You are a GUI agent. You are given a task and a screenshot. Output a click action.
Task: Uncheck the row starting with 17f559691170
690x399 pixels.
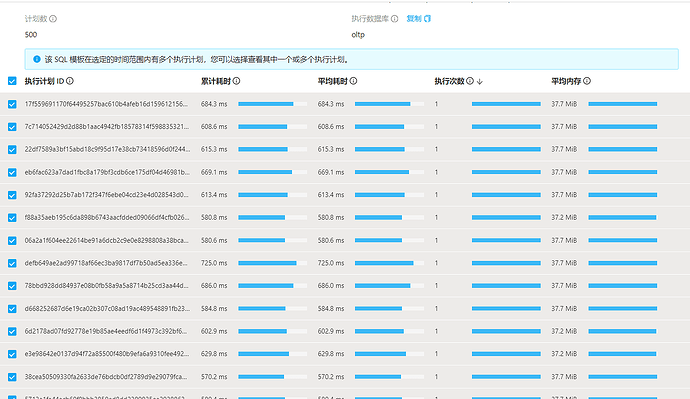click(x=12, y=104)
